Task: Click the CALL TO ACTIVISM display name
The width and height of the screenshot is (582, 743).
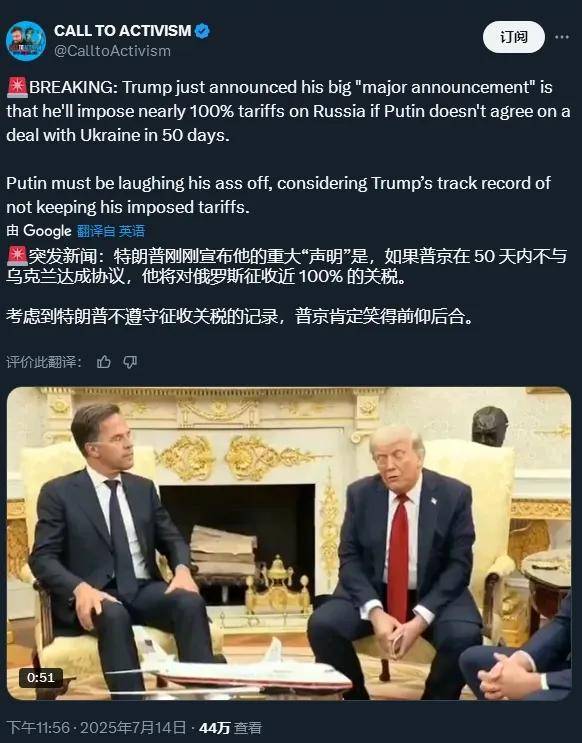Action: (122, 31)
